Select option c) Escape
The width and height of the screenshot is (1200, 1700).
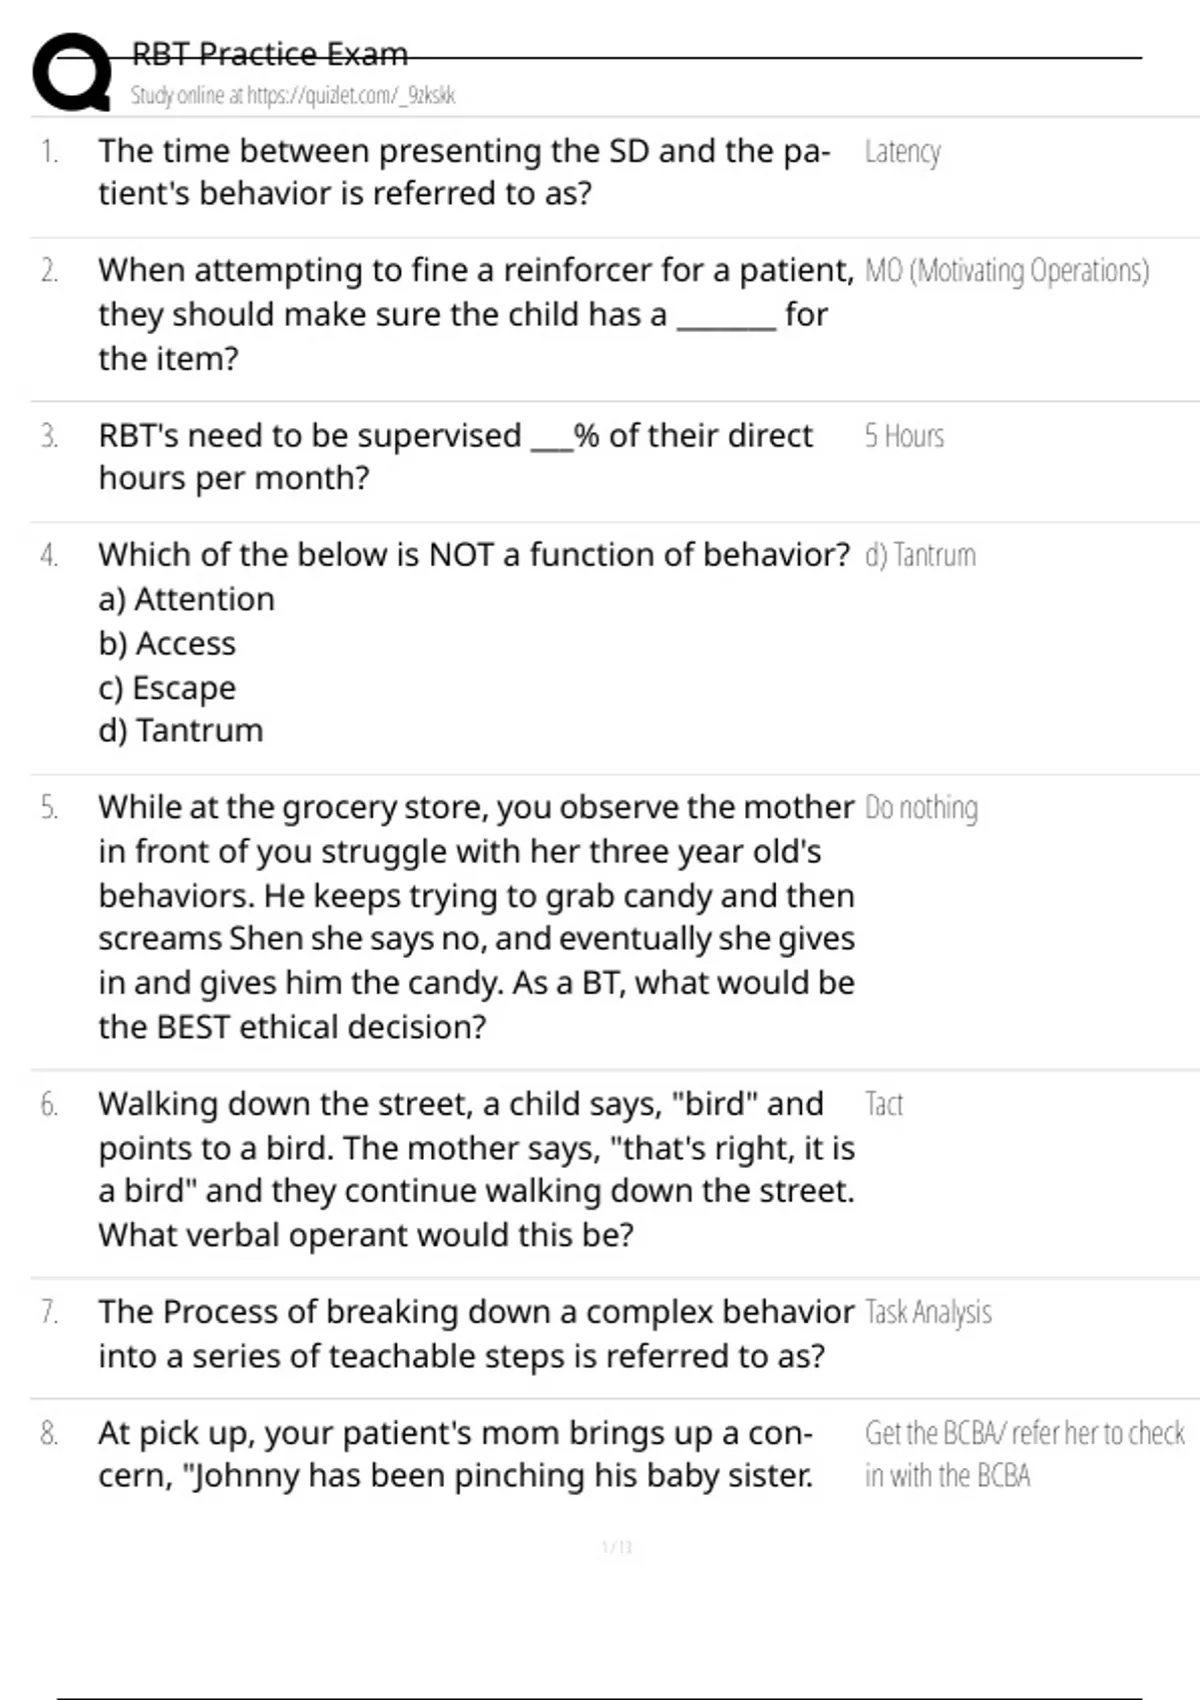(167, 688)
